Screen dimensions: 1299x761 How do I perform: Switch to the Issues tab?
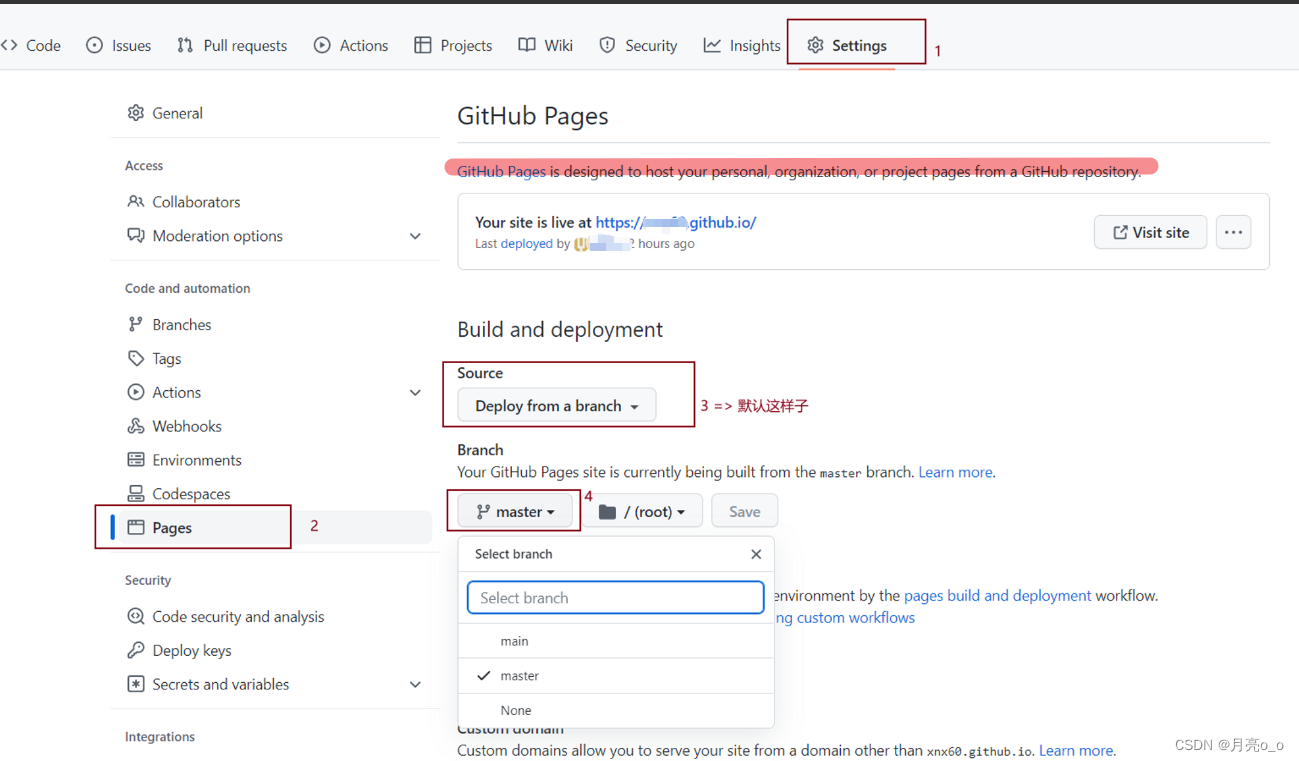(118, 45)
